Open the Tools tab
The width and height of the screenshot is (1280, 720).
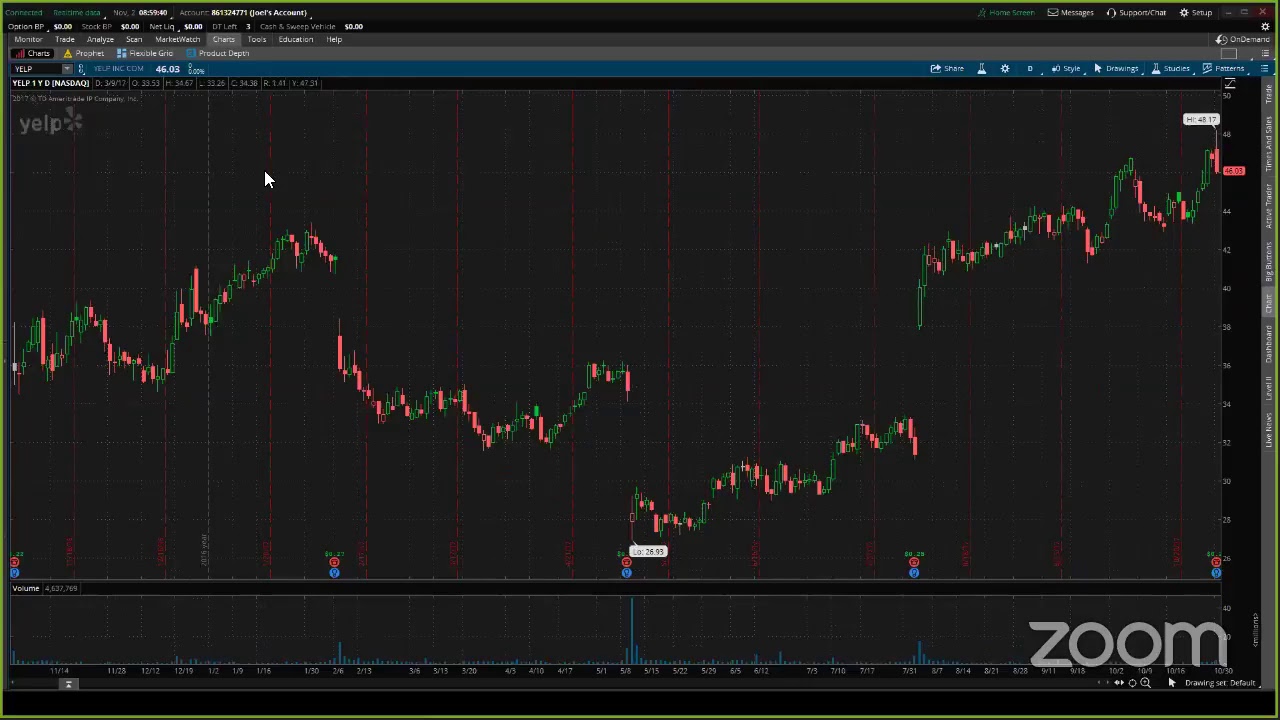click(256, 40)
